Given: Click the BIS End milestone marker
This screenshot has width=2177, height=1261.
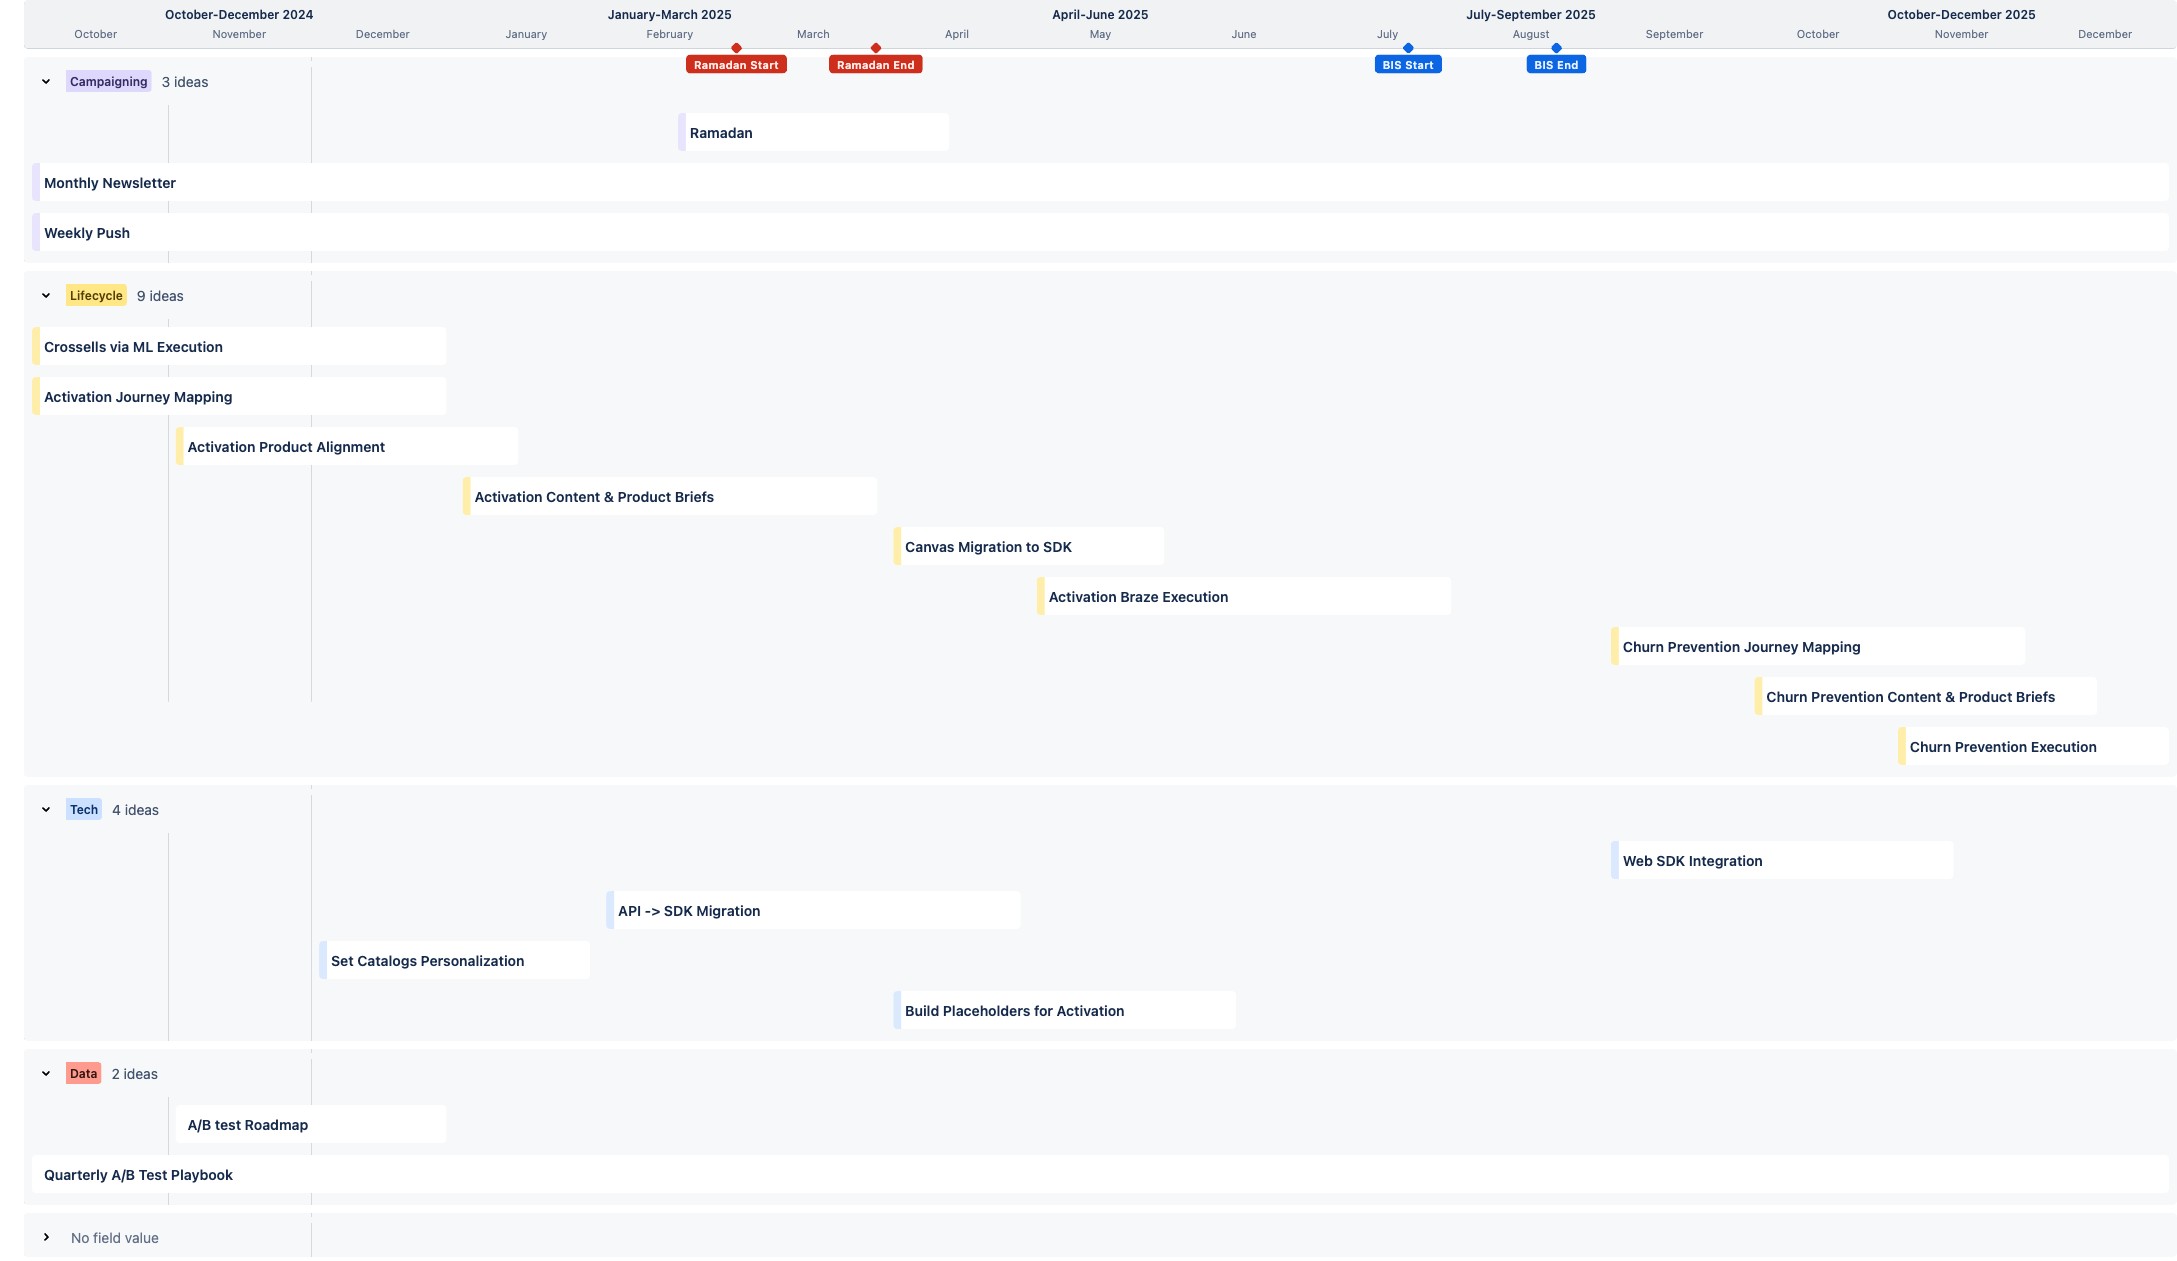Looking at the screenshot, I should [1556, 65].
